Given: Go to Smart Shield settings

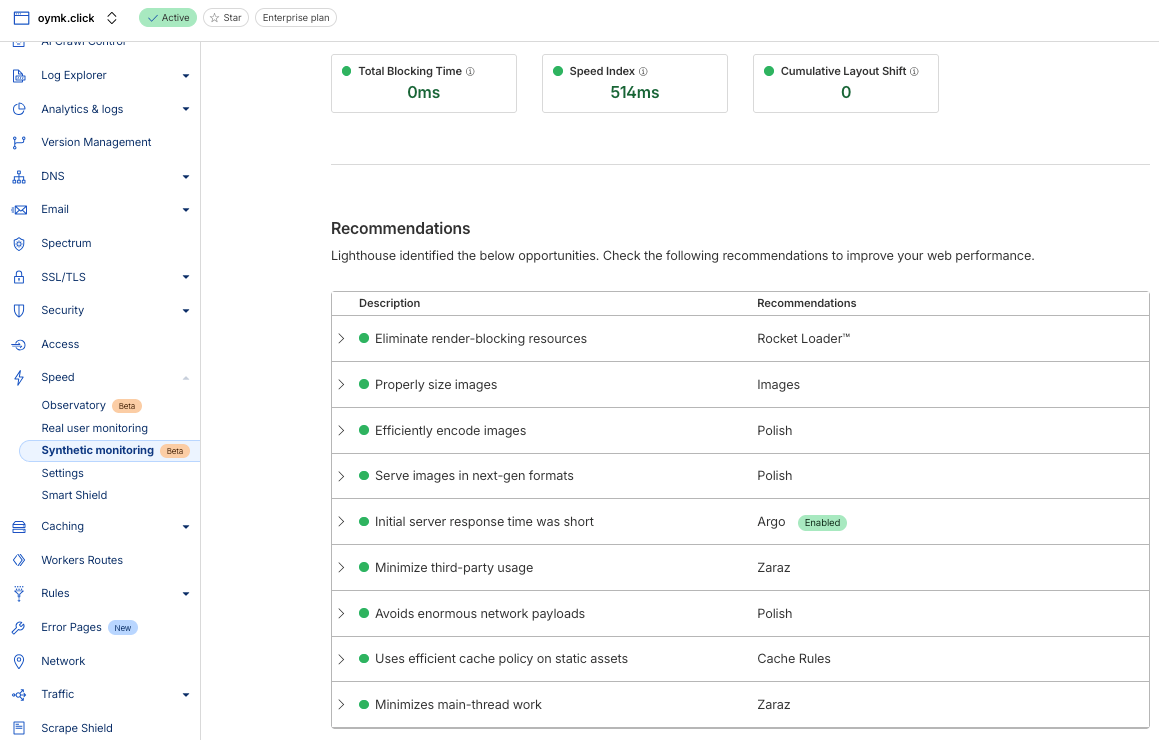Looking at the screenshot, I should 74,495.
